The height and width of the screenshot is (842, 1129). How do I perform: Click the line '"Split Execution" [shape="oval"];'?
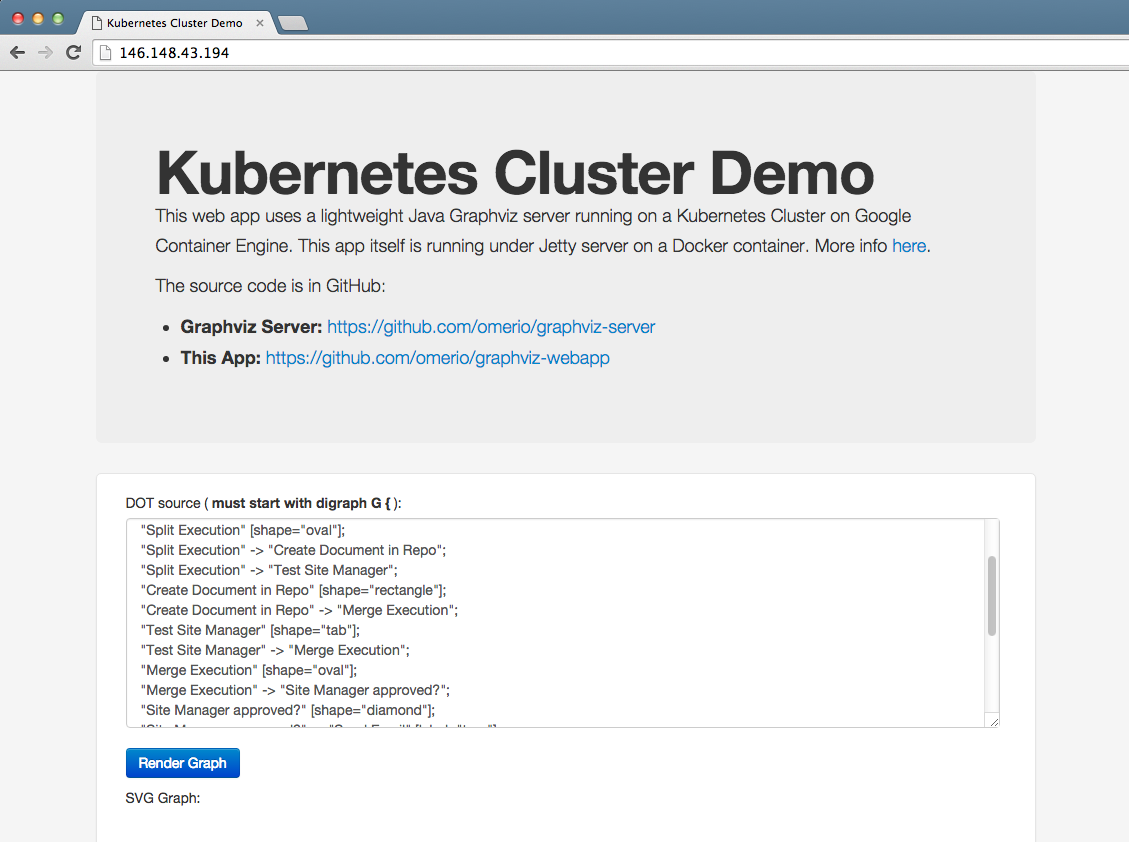pos(243,530)
